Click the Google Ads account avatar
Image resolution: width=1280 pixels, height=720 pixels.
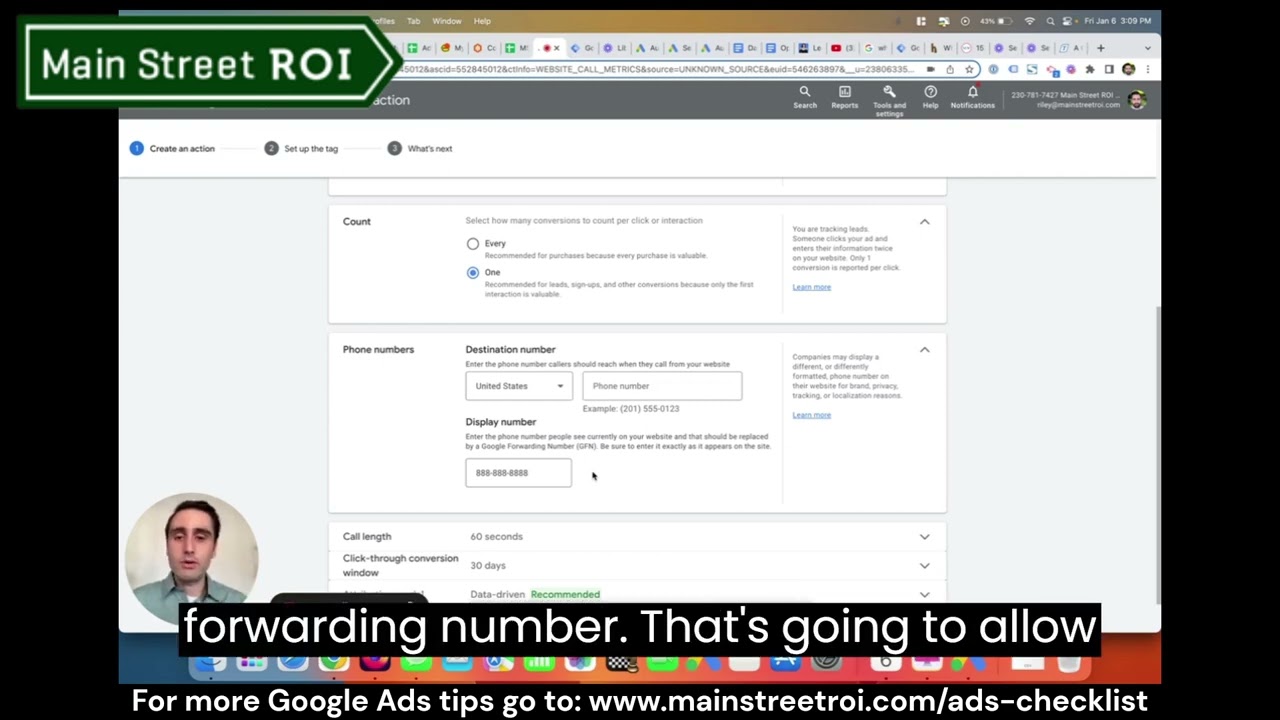coord(1137,99)
